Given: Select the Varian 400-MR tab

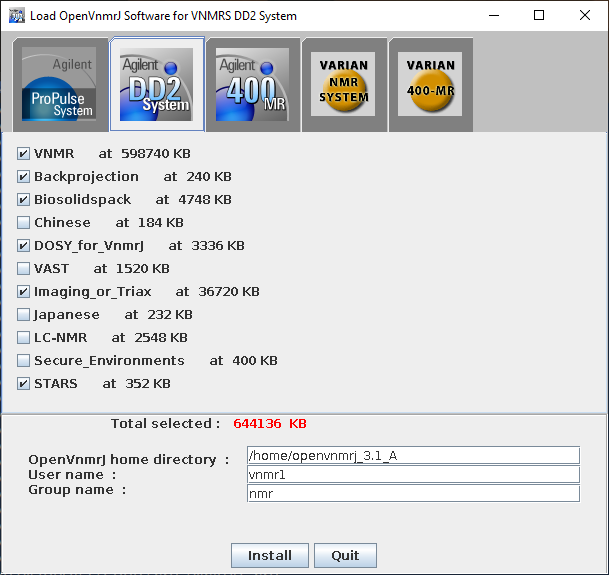Looking at the screenshot, I should [431, 85].
